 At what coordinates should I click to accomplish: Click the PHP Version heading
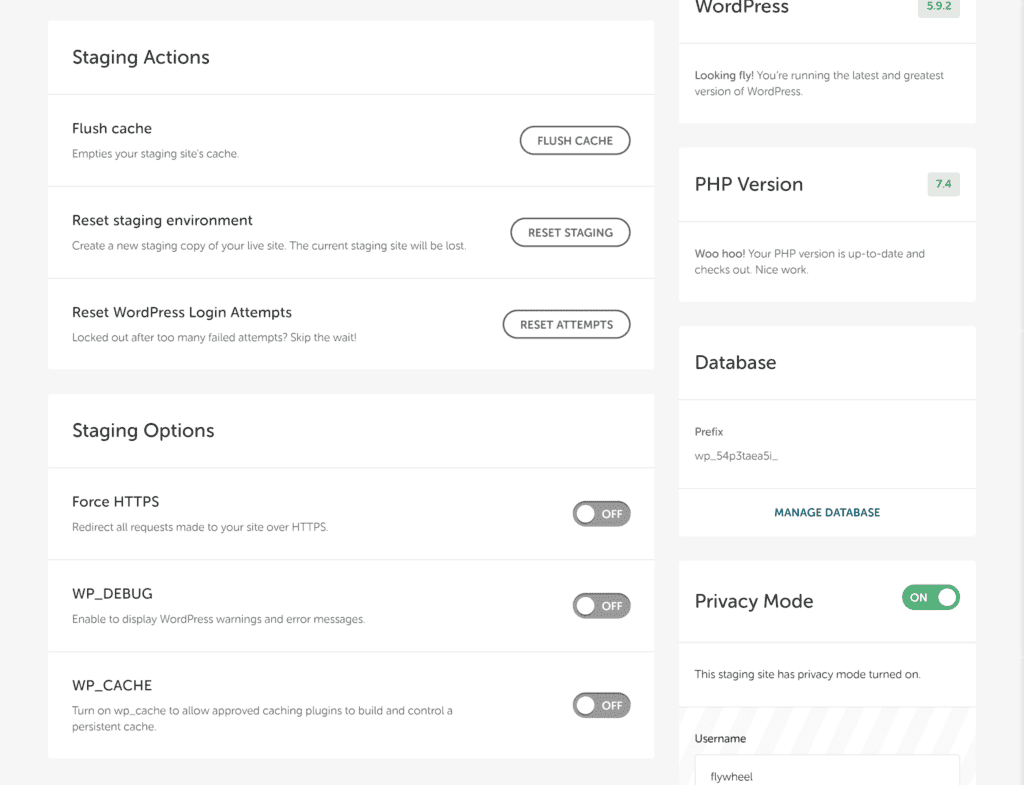coord(748,185)
